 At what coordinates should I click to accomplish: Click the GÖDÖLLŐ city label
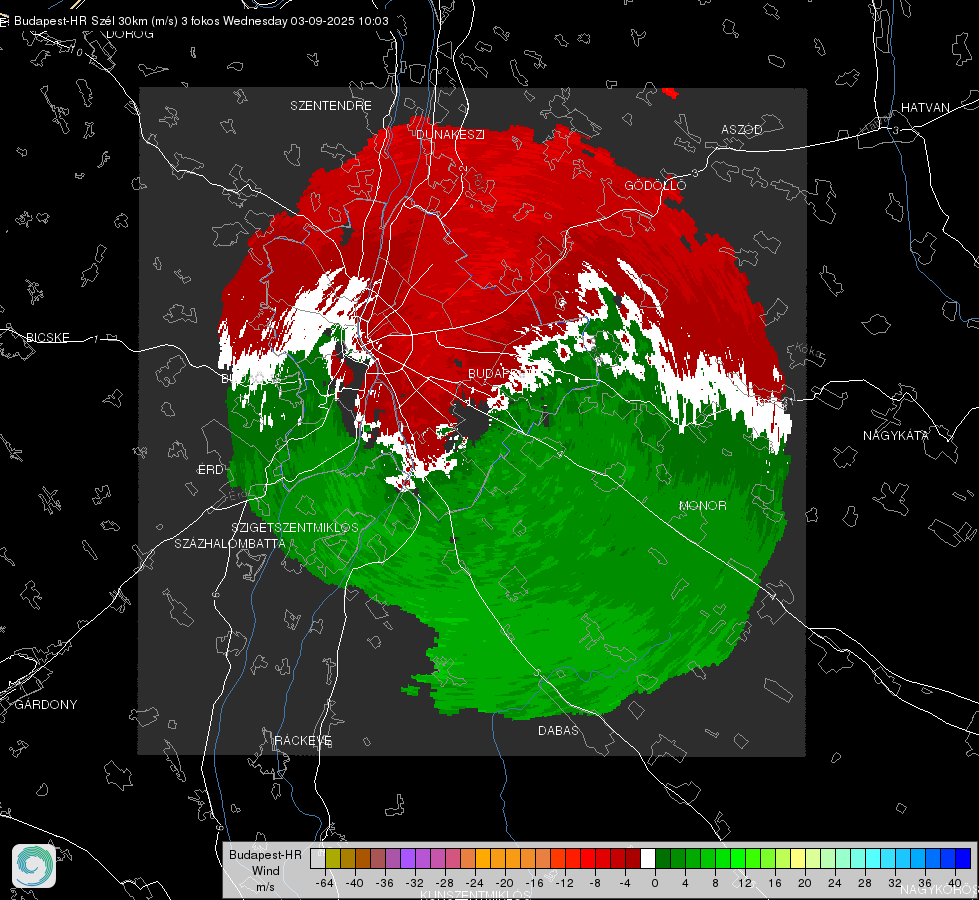tap(655, 186)
